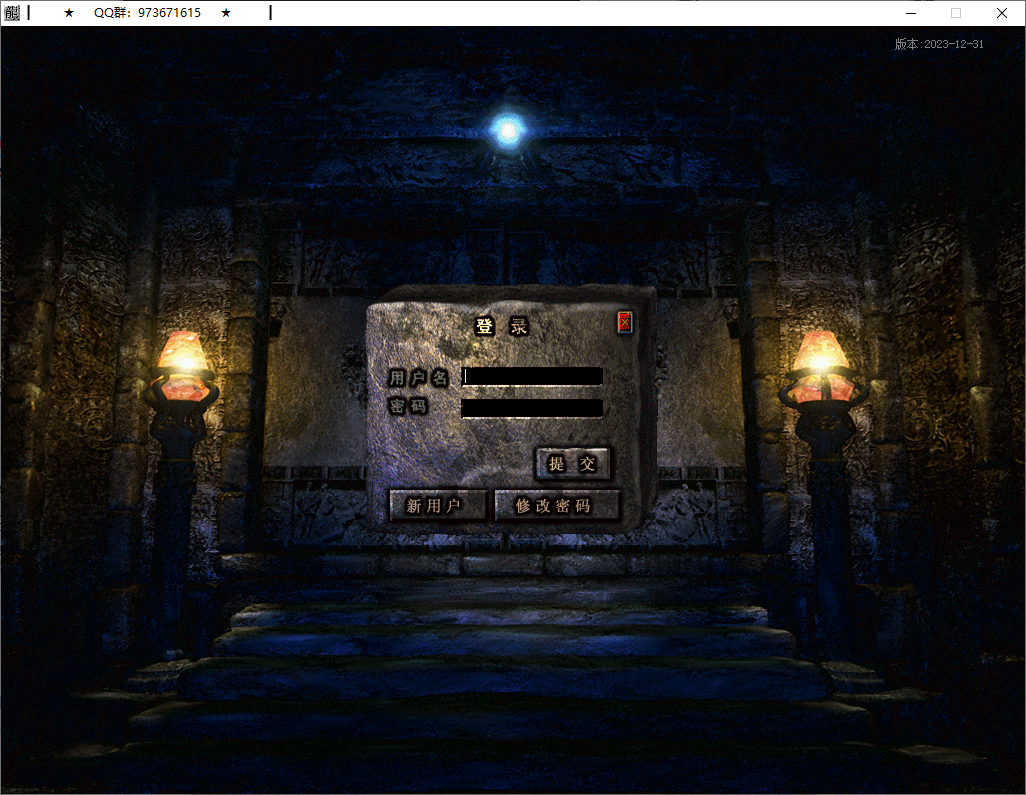
Task: Click the disabled maximize window button
Action: coord(956,13)
